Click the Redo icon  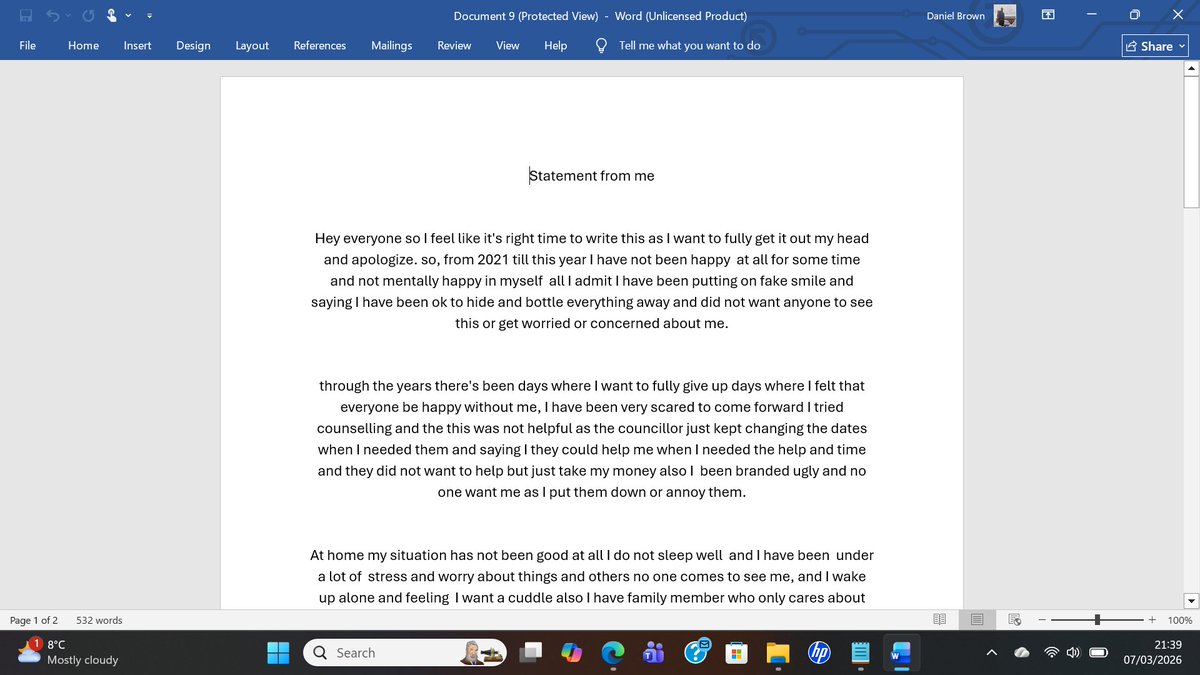[87, 15]
